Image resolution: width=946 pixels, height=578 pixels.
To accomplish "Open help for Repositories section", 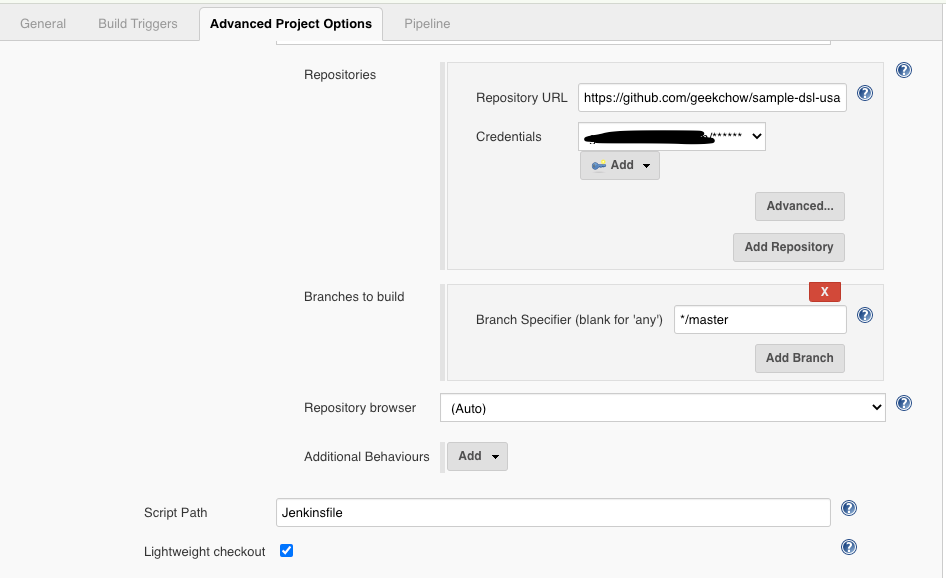I will 904,70.
